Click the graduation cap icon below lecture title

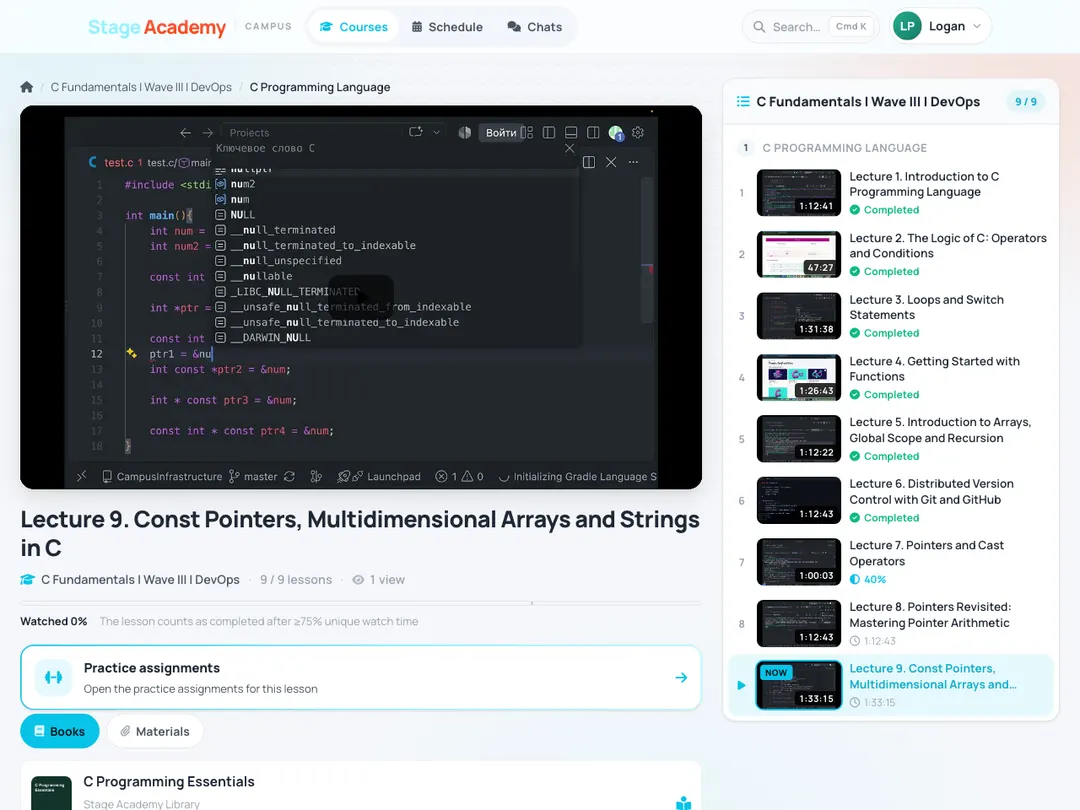point(28,580)
